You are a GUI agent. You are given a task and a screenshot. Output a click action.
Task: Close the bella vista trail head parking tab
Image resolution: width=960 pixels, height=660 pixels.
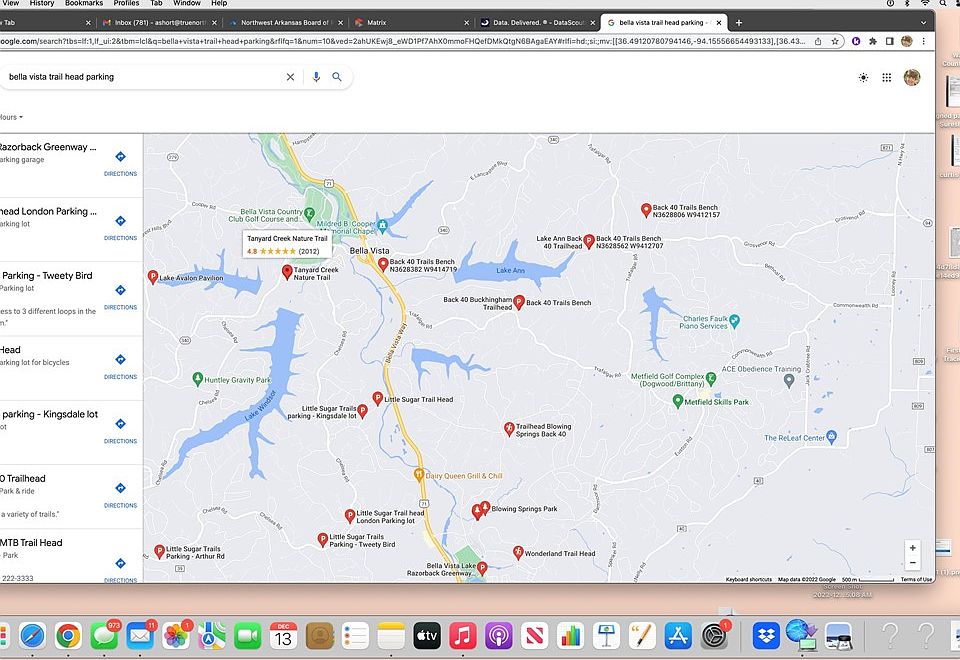[719, 23]
